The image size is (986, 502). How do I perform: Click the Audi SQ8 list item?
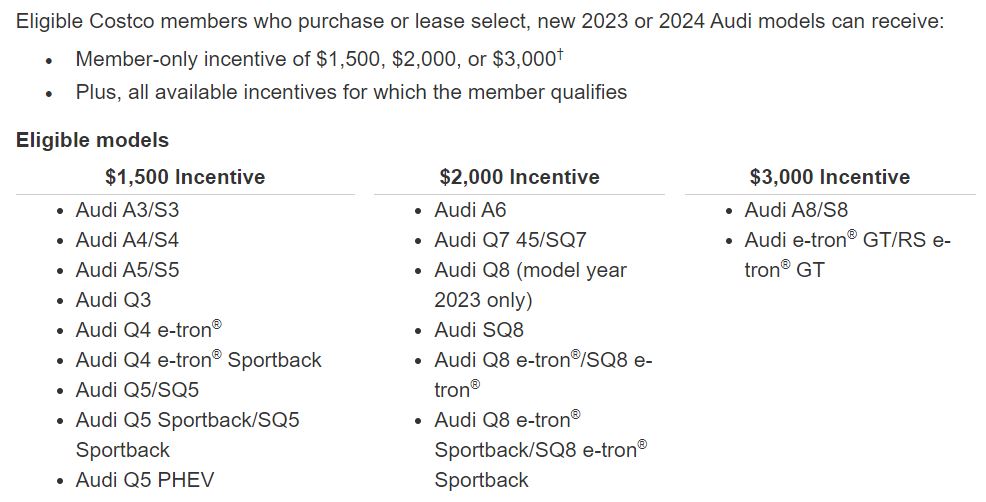[479, 330]
